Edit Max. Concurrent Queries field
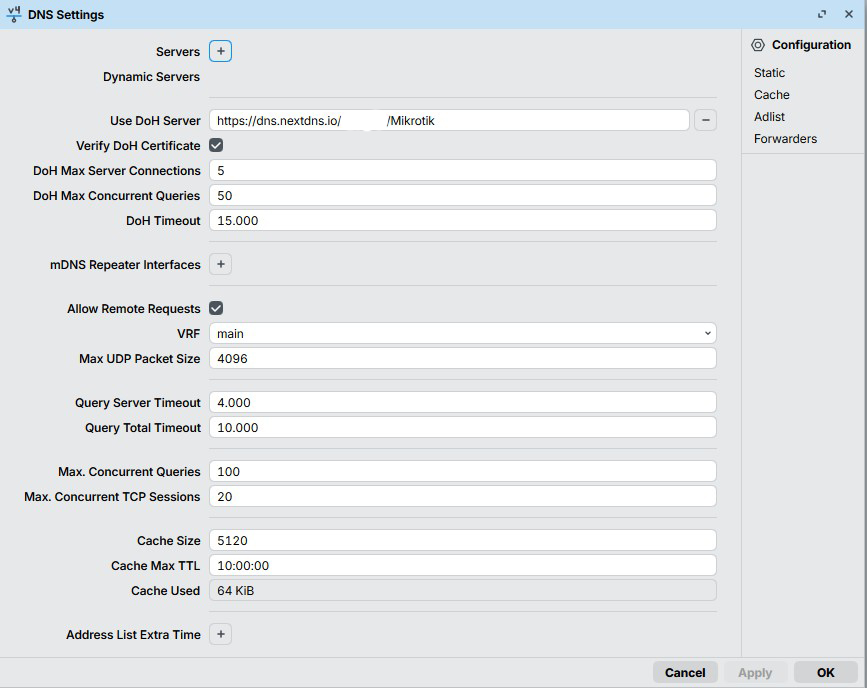 coord(463,472)
